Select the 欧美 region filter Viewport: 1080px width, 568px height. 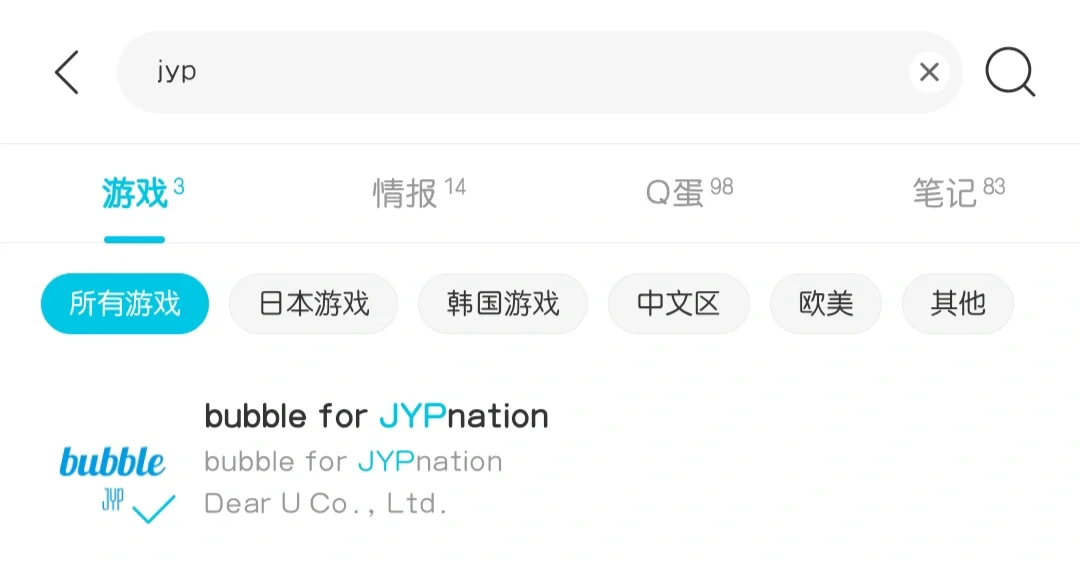pos(826,303)
